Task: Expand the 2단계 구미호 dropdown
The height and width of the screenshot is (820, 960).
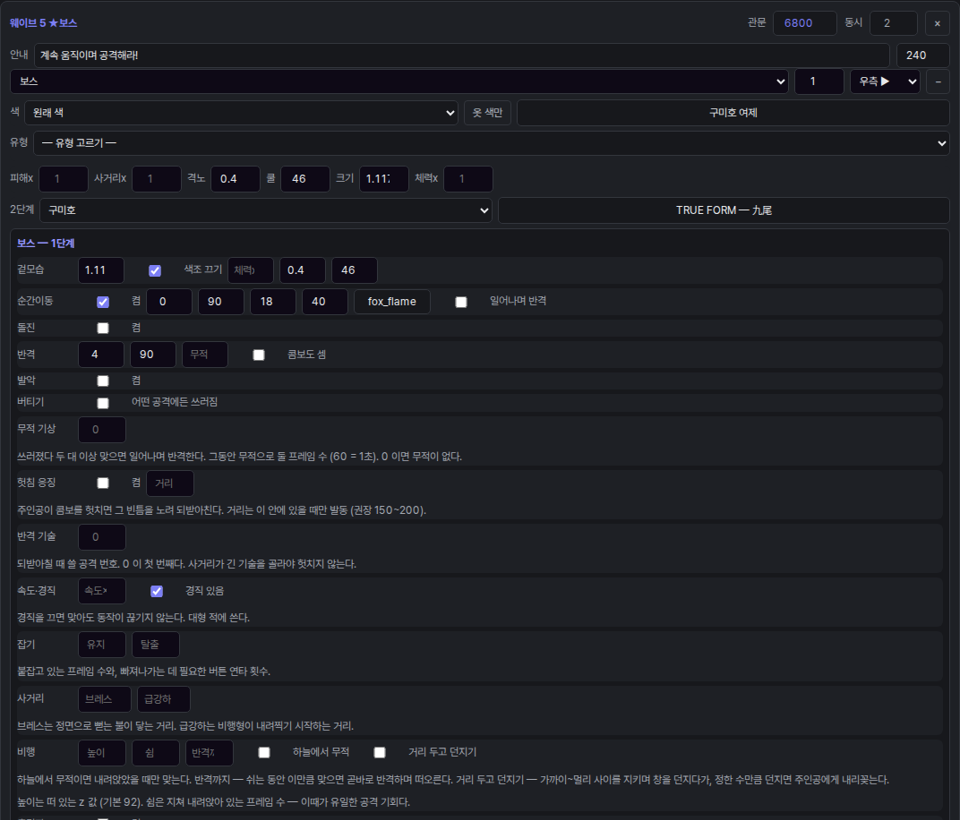Action: [x=266, y=210]
